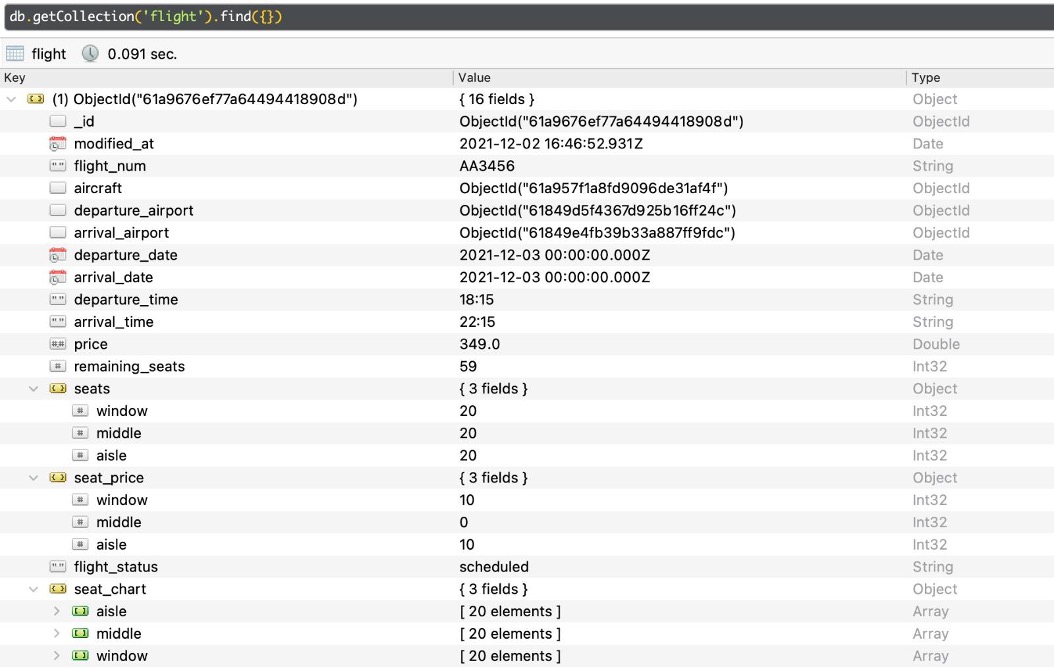Collapse the seats object
The width and height of the screenshot is (1054, 668).
click(x=34, y=388)
